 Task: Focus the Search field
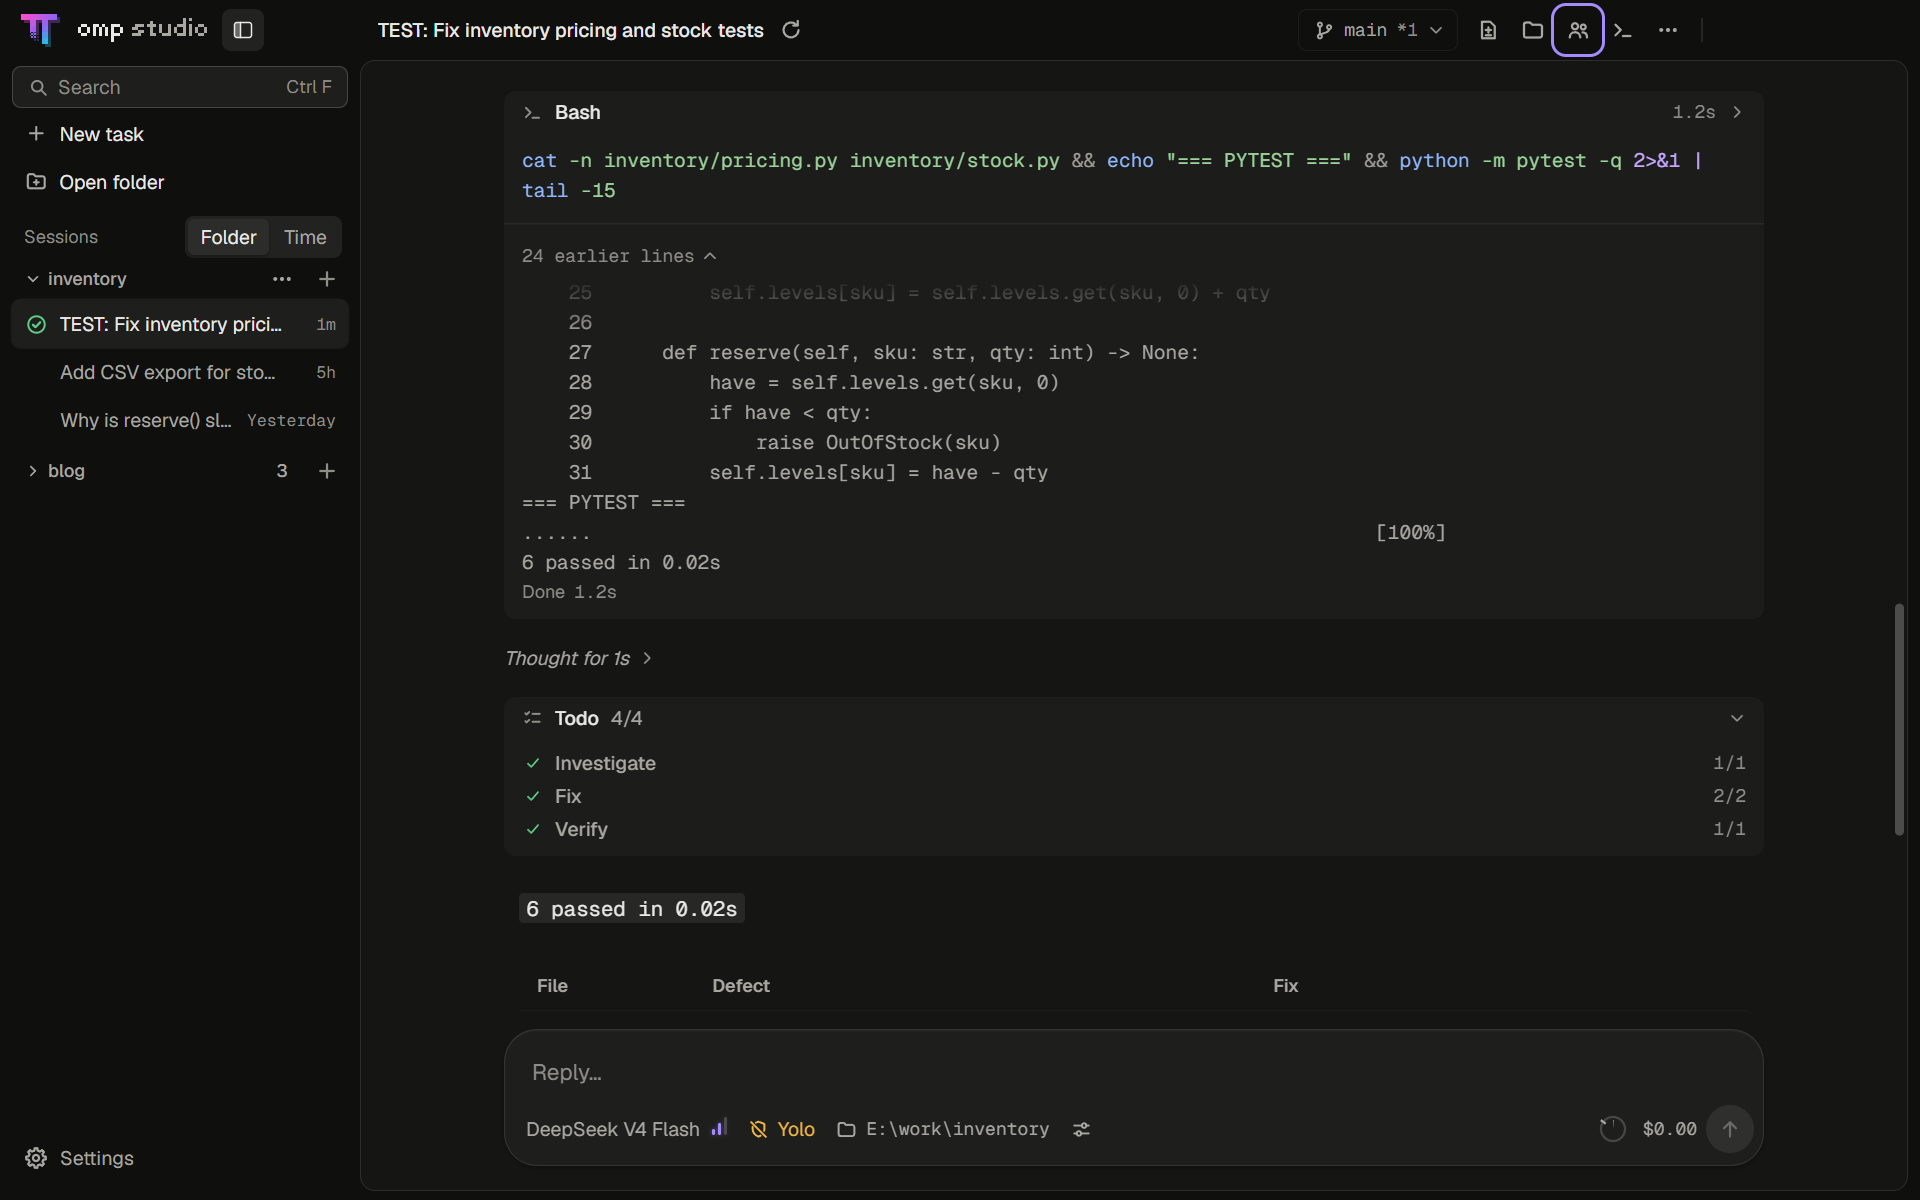click(180, 87)
